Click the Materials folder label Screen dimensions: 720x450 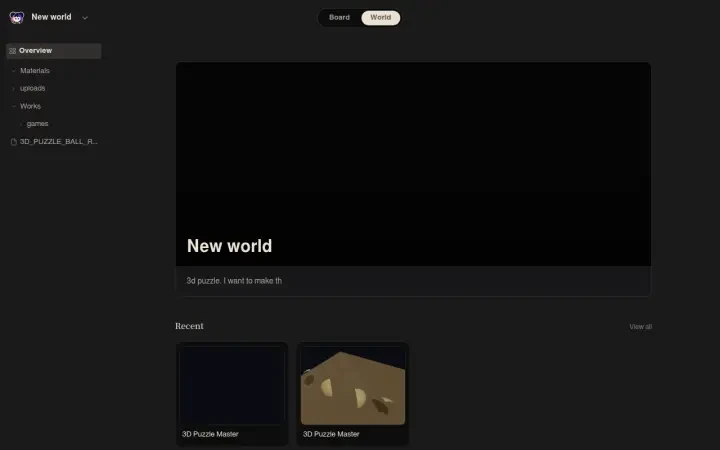(35, 71)
